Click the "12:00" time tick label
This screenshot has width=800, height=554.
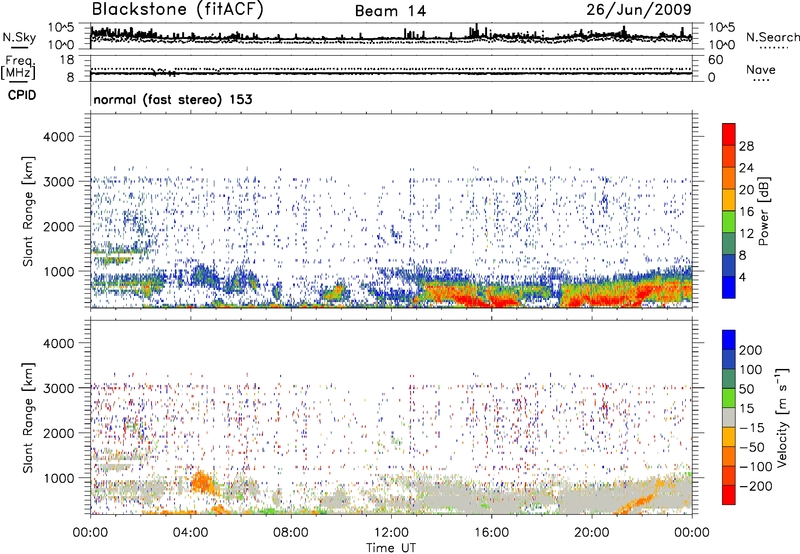pos(391,533)
